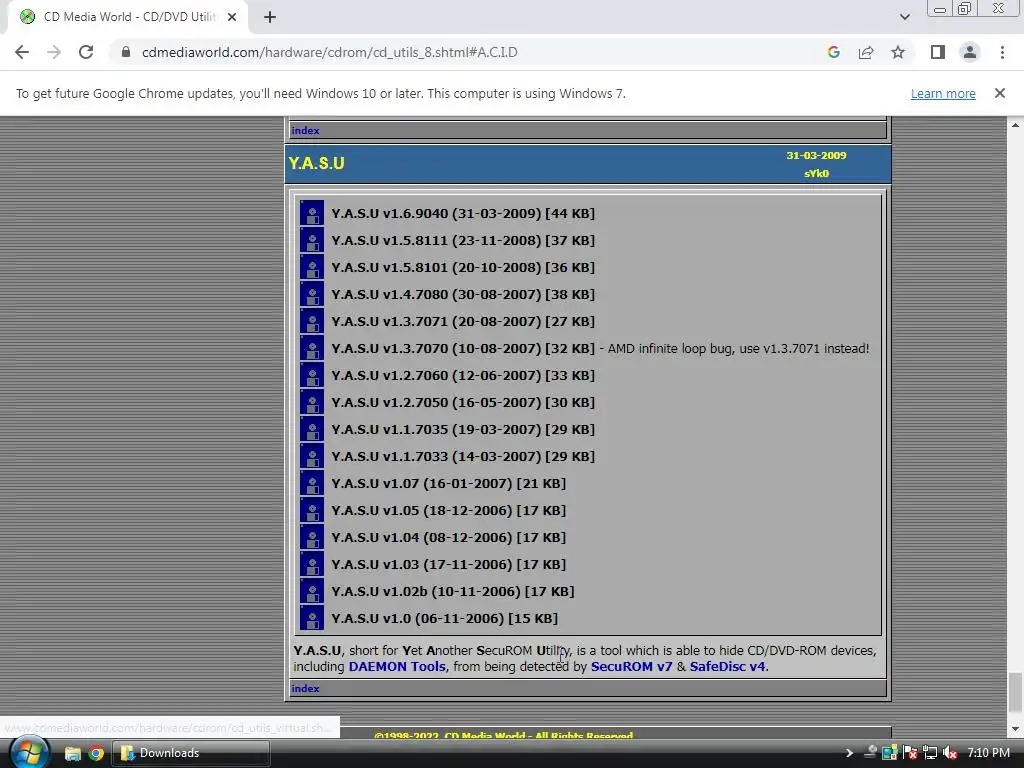Click the download icon for Y.A.S.U v1.6.9040
Viewport: 1024px width, 768px height.
(x=312, y=214)
